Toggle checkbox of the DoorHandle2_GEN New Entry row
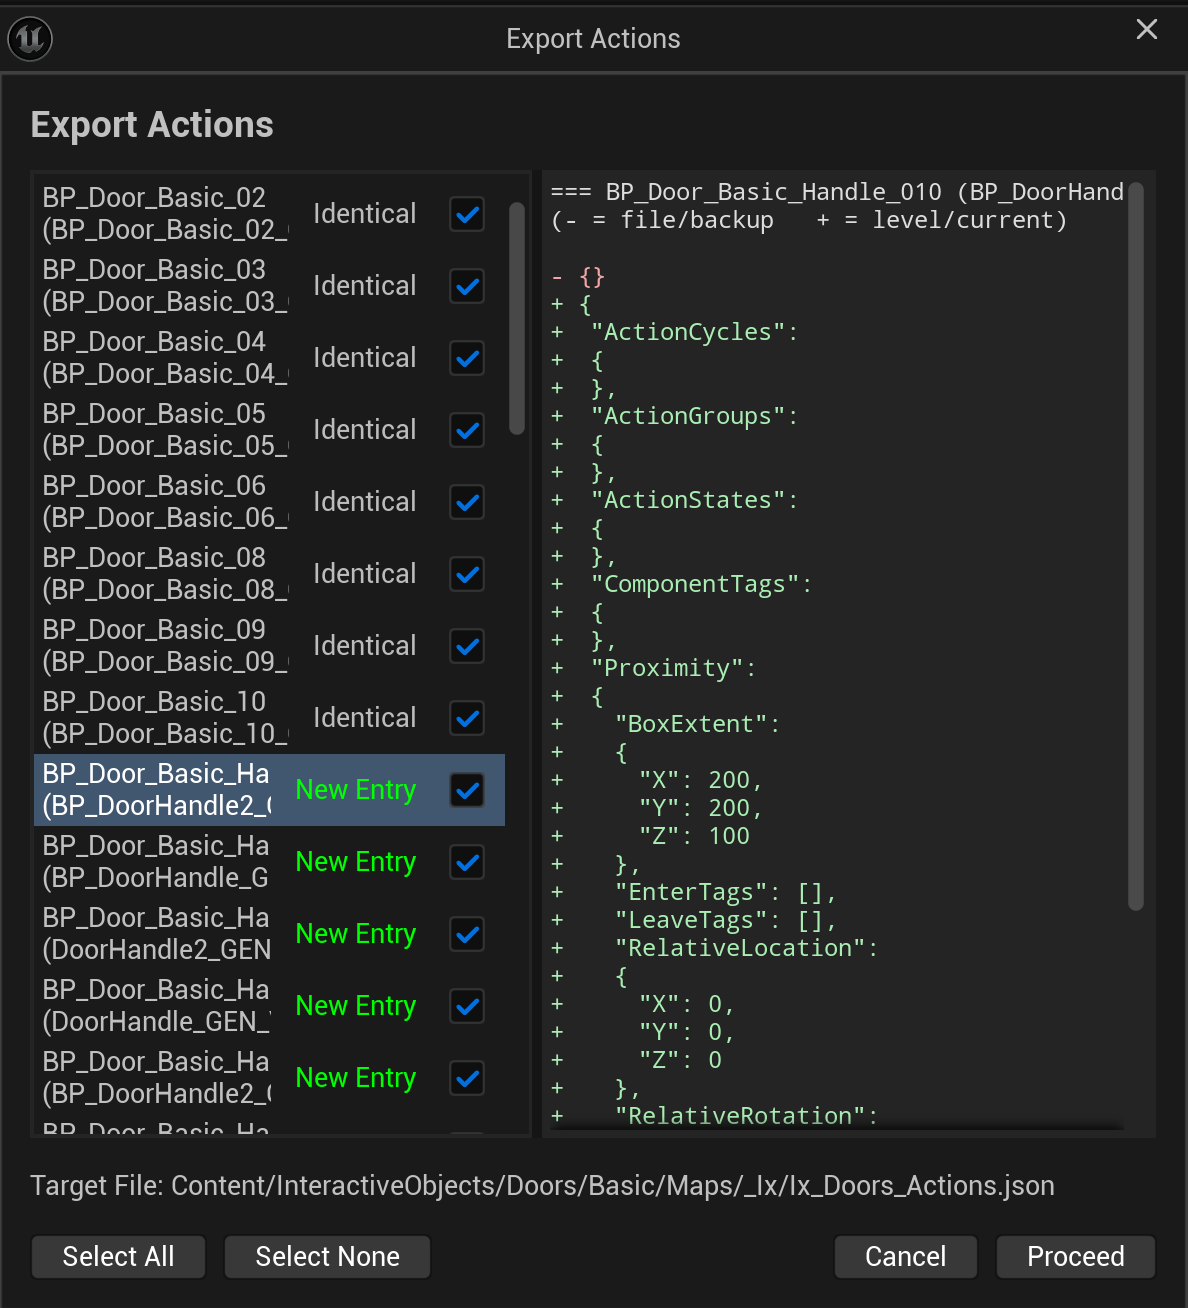1188x1308 pixels. (467, 934)
